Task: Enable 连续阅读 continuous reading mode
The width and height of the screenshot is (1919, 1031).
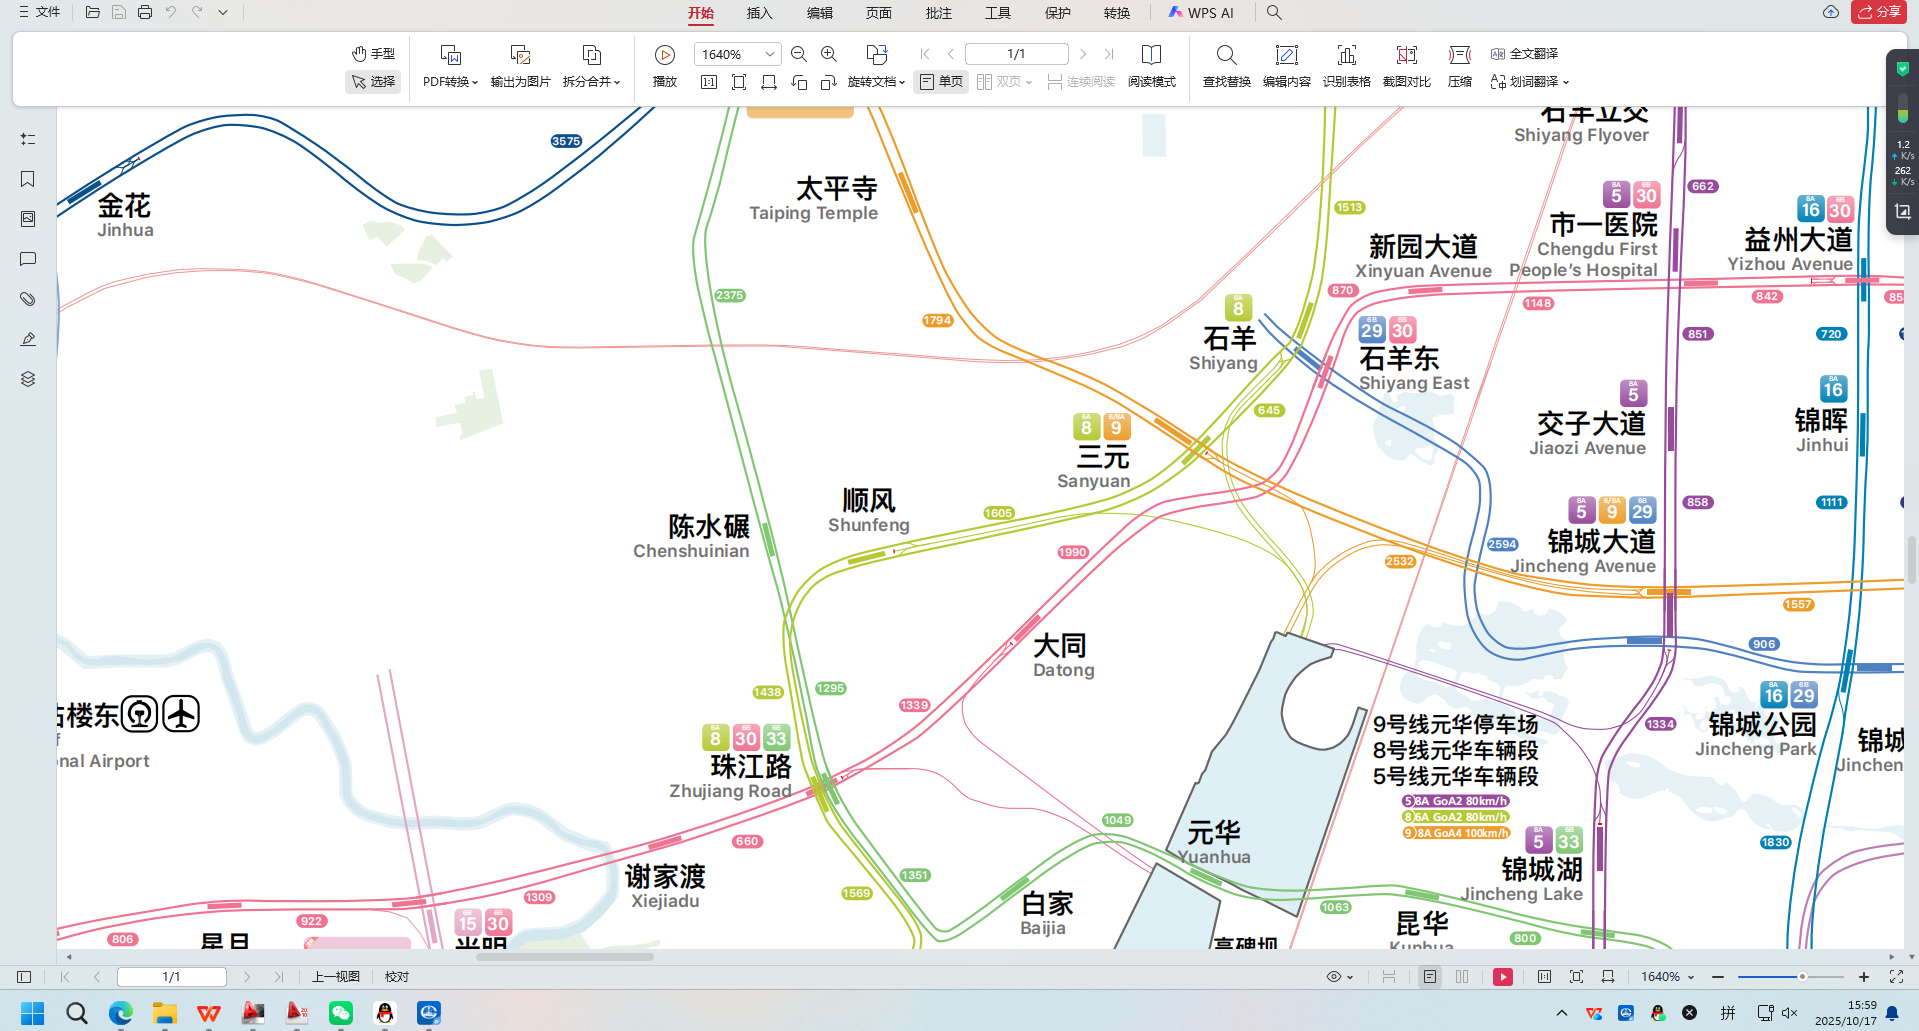Action: (x=1082, y=82)
